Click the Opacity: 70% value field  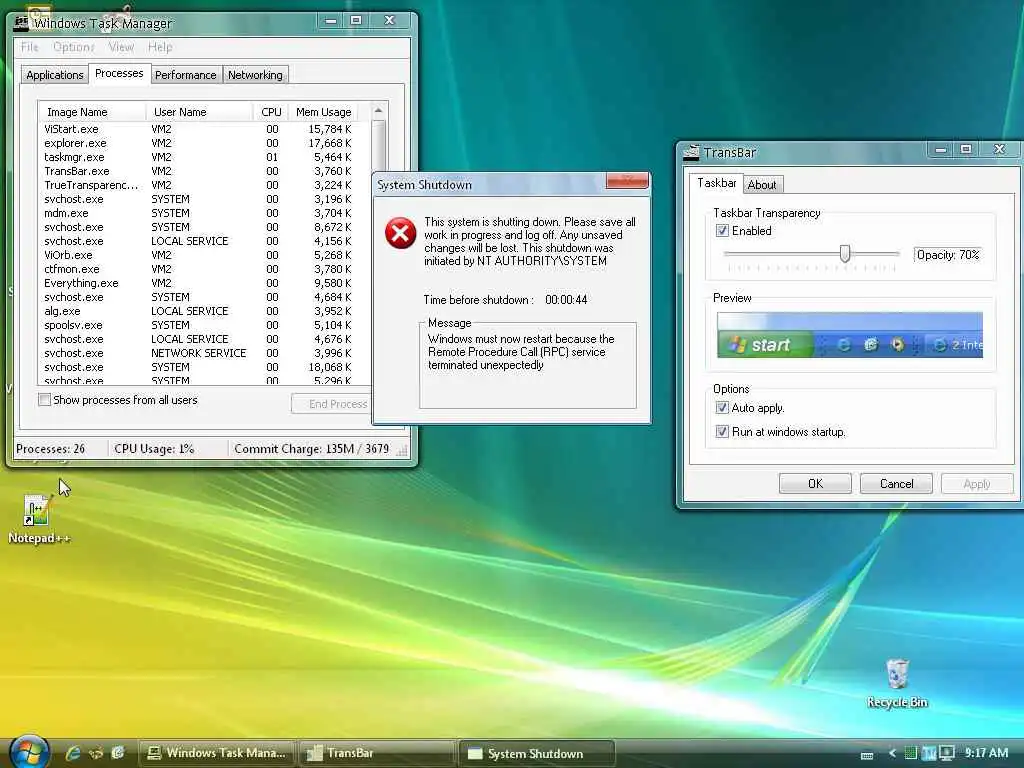point(948,255)
